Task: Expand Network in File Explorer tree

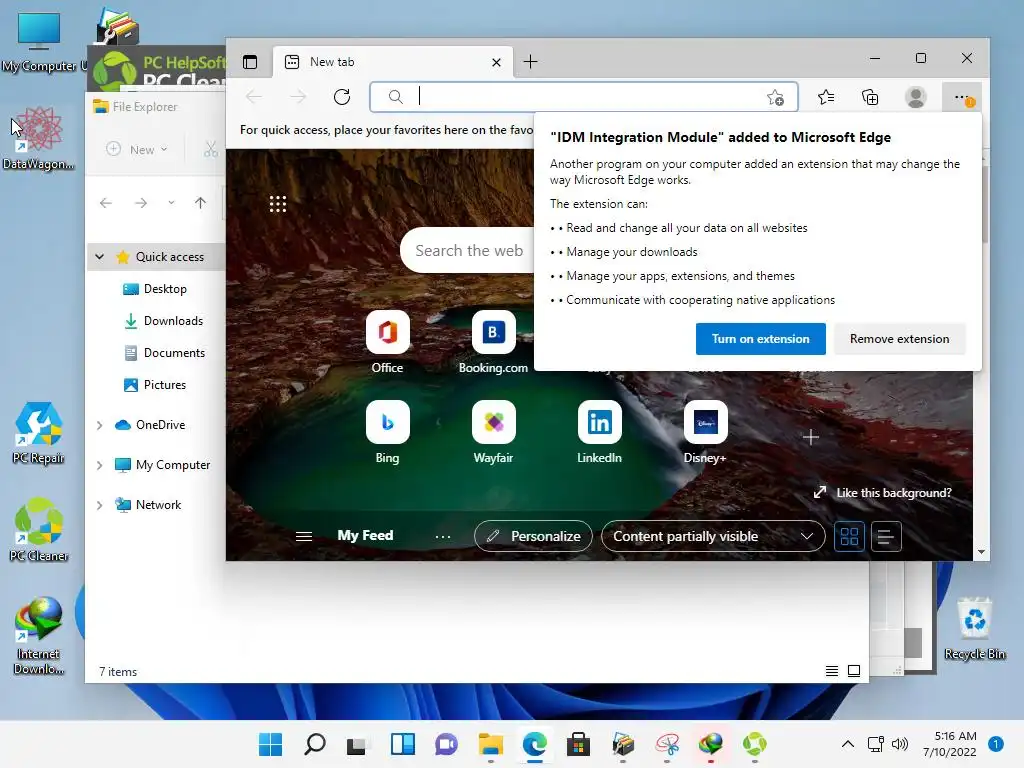Action: coord(99,505)
